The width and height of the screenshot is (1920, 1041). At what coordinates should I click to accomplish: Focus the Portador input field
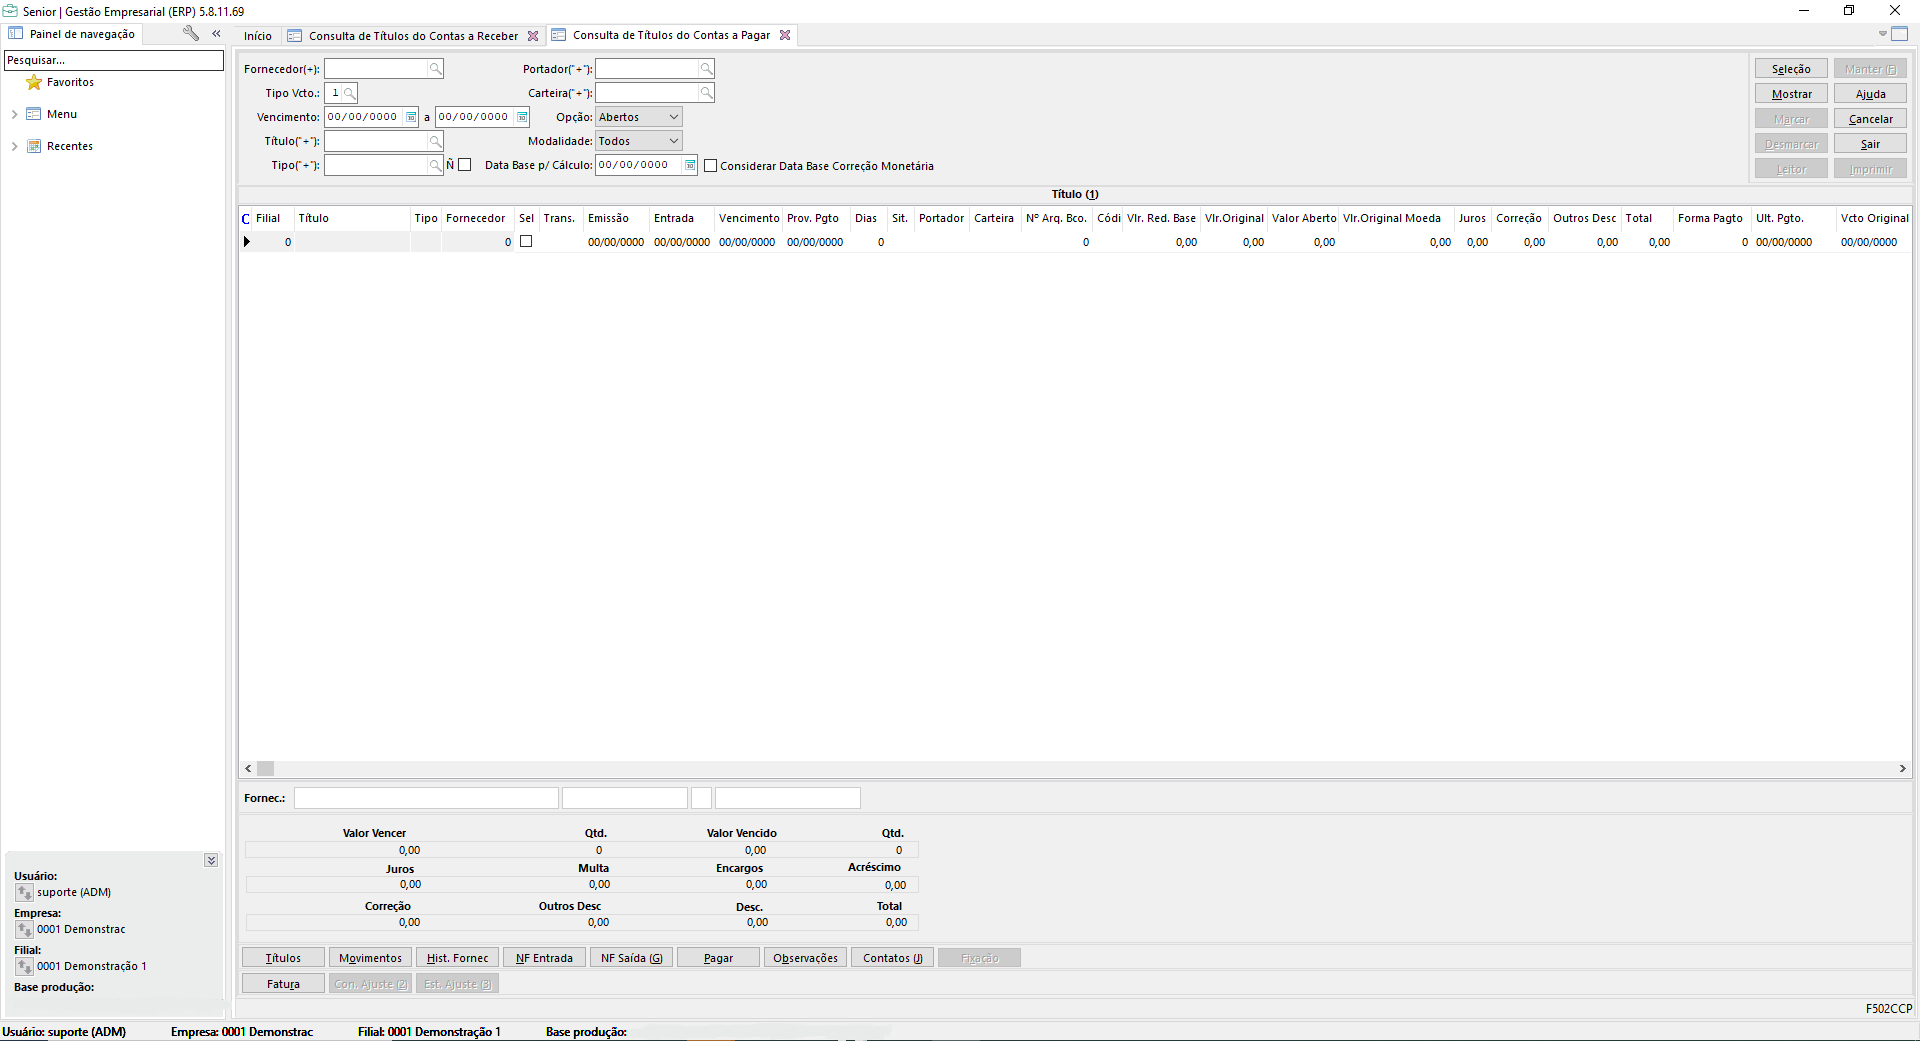pyautogui.click(x=647, y=69)
